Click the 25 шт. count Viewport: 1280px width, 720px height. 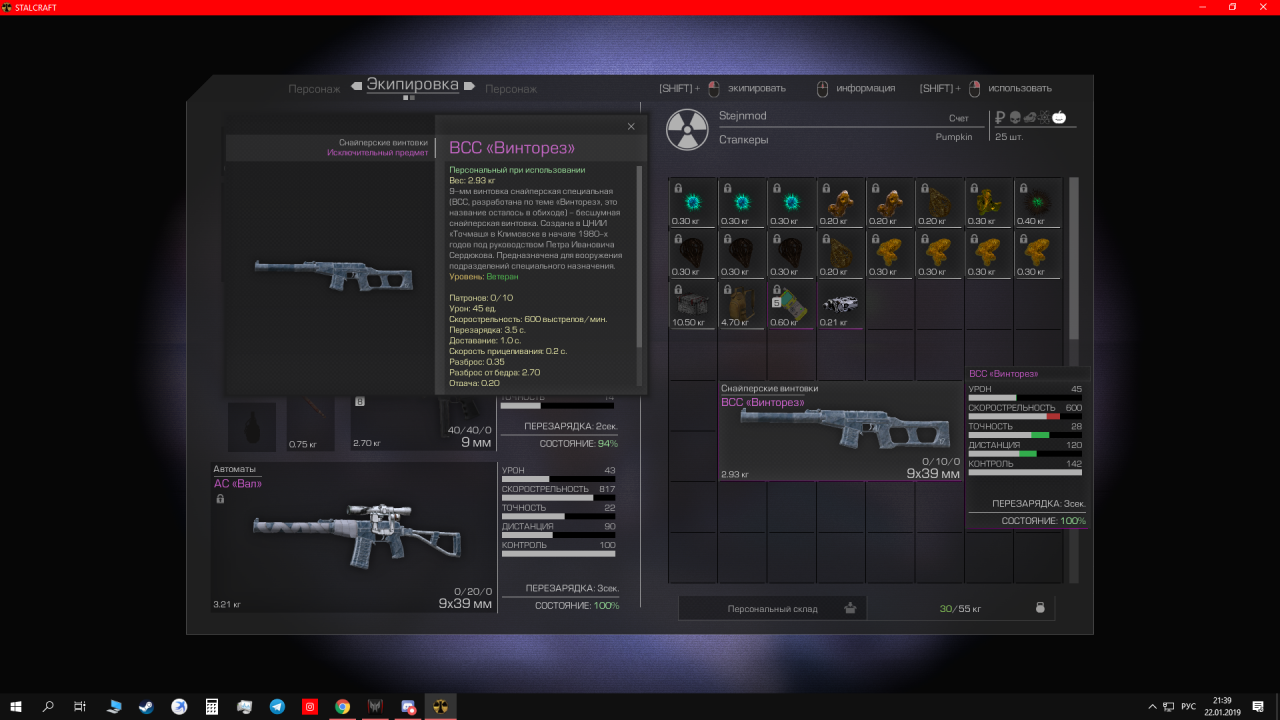(x=1009, y=137)
